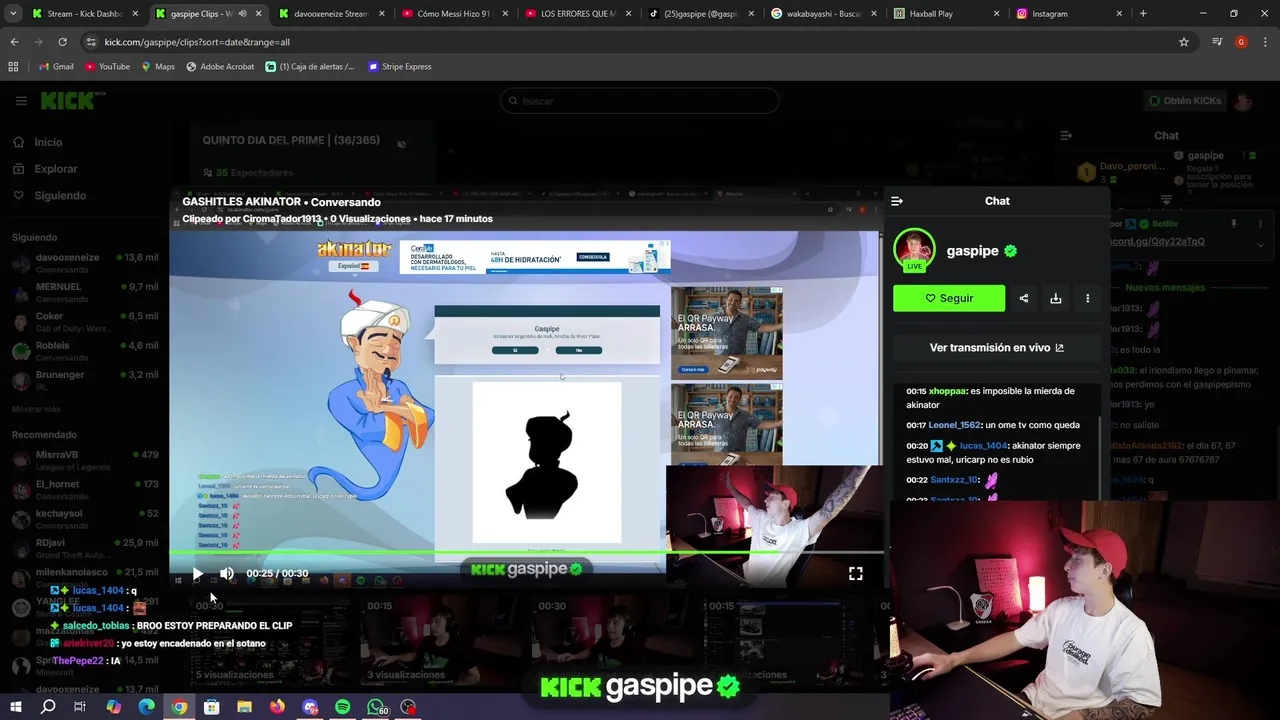Open the bookmarks bar apps grid

(x=13, y=67)
